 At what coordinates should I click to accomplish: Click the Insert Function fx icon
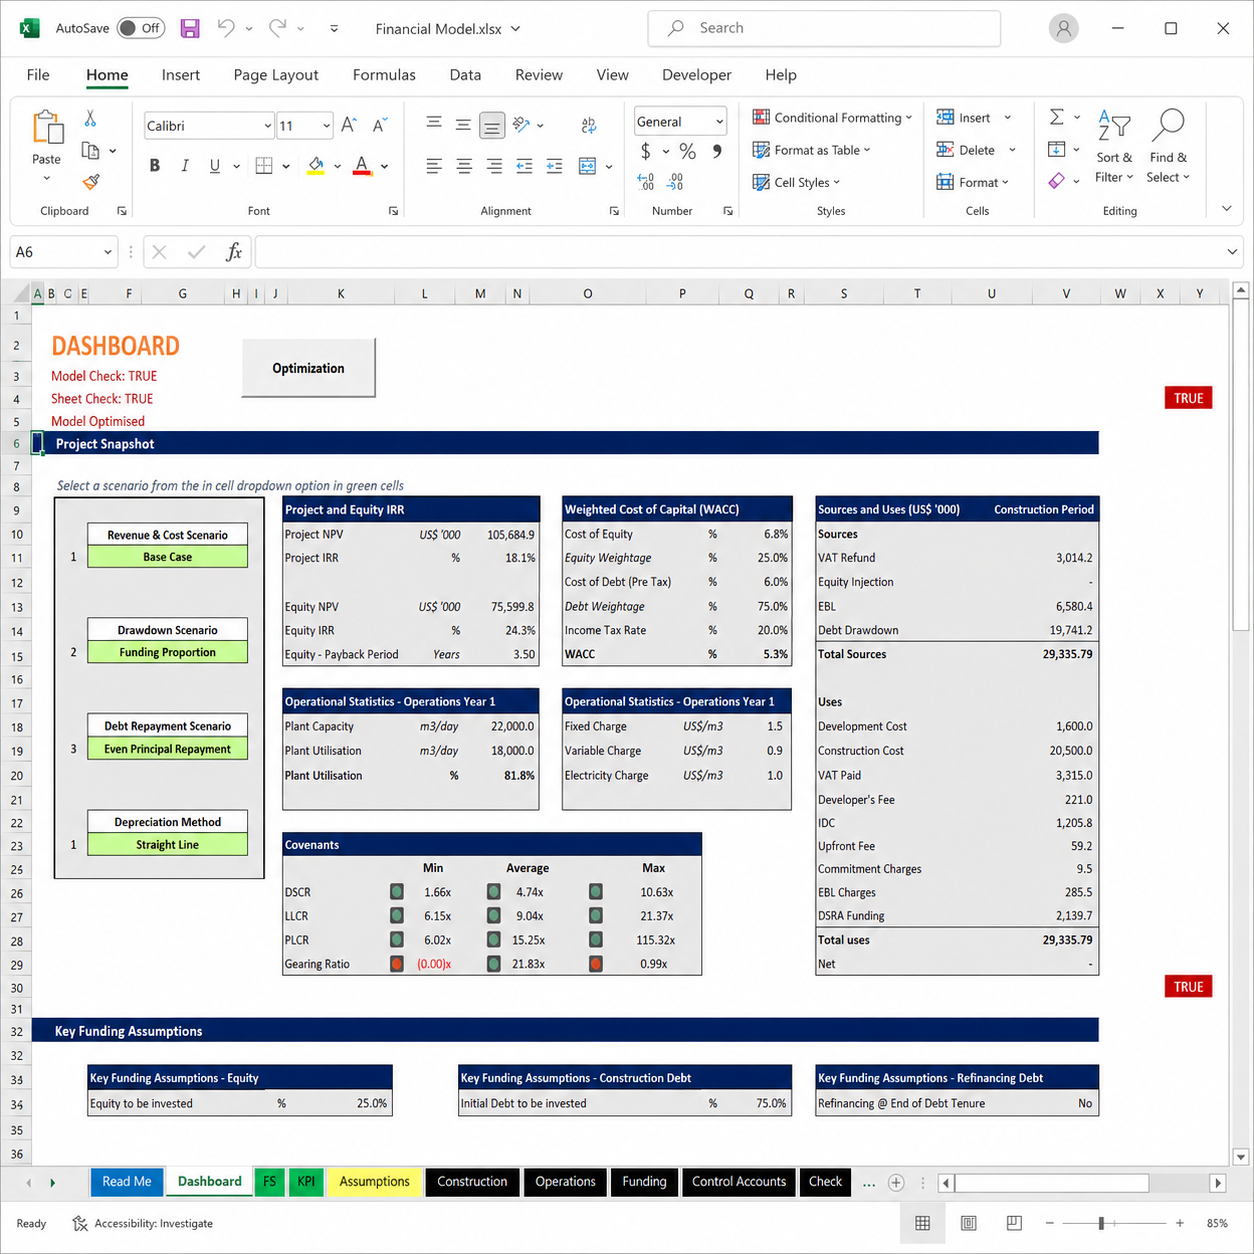[x=234, y=252]
